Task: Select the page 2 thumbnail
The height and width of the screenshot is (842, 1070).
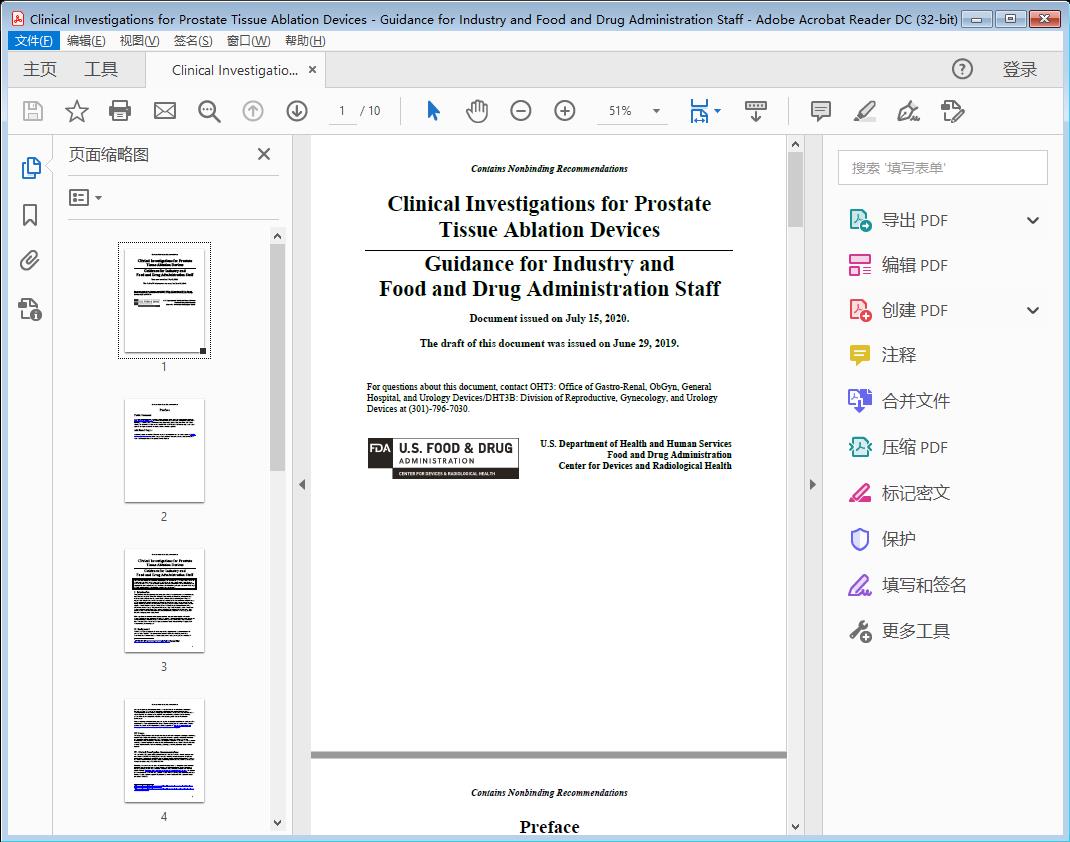Action: click(164, 451)
